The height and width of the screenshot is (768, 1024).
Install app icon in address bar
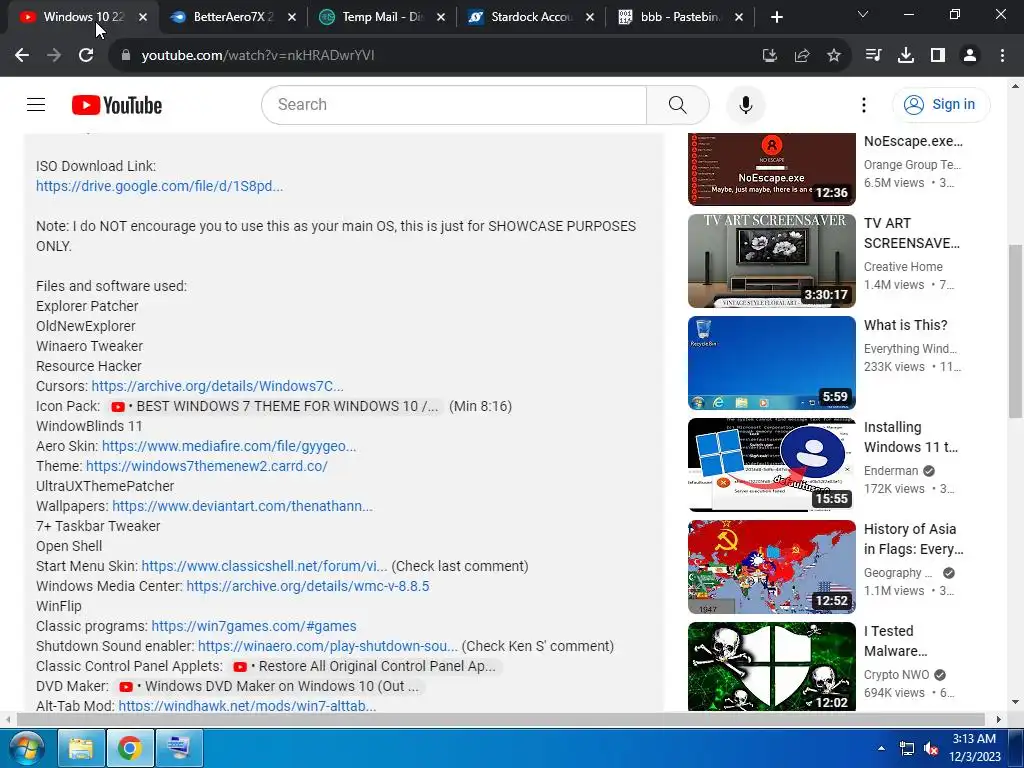[x=770, y=56]
